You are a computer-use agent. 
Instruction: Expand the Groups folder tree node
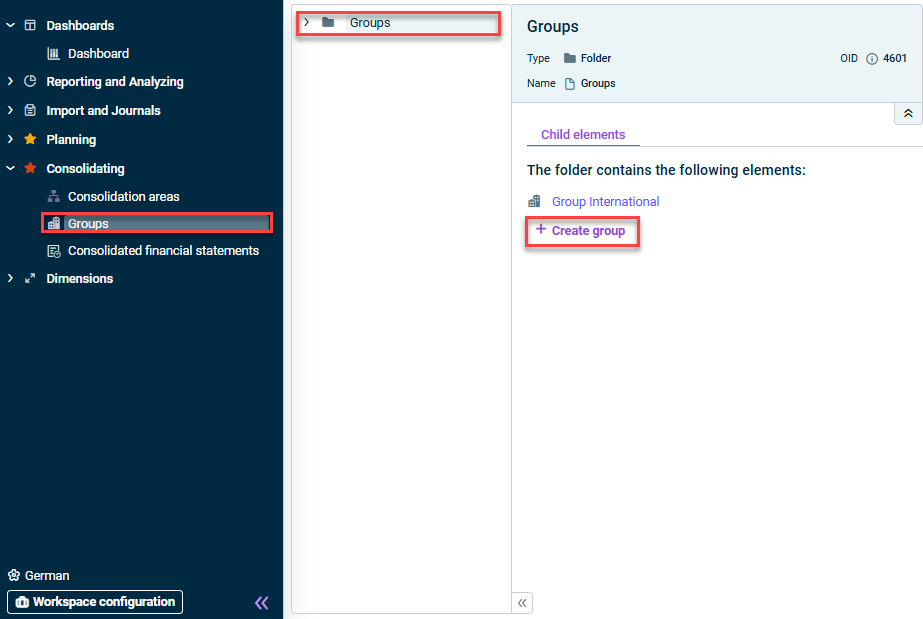click(x=306, y=22)
